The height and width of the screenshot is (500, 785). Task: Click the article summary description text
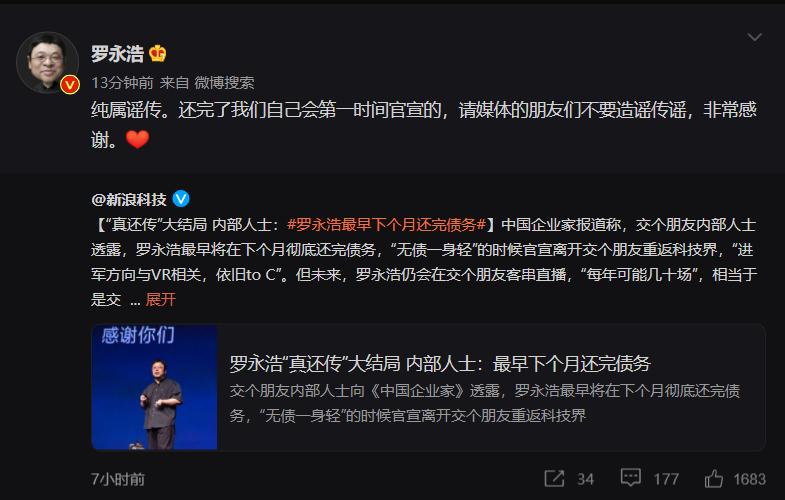[485, 403]
